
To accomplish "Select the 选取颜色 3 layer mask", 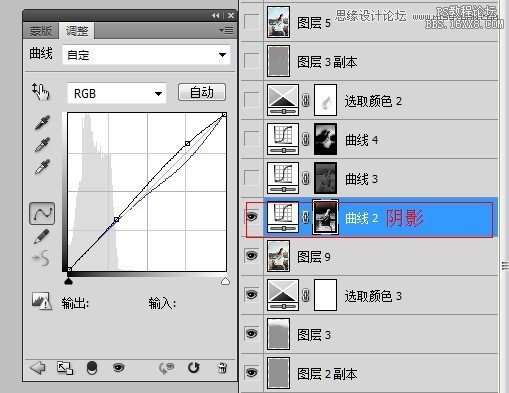I will pos(325,295).
